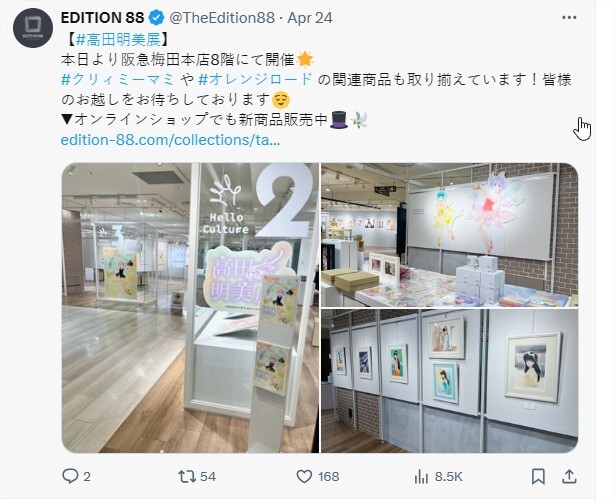
Task: Open the Apr 24 timestamp
Action: 310,18
